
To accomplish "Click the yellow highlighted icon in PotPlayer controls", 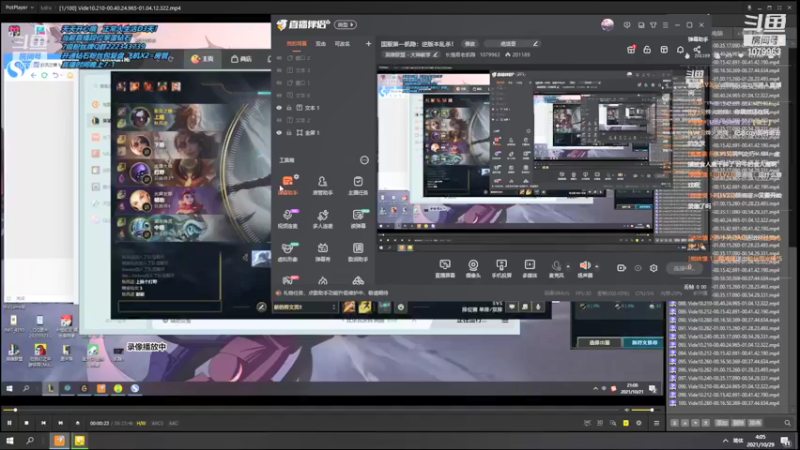I will [626, 423].
